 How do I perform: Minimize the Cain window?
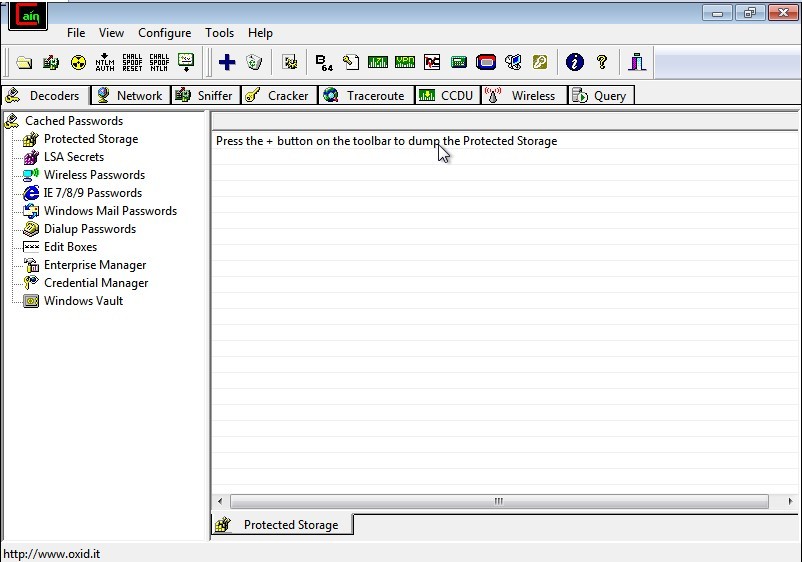tap(718, 13)
